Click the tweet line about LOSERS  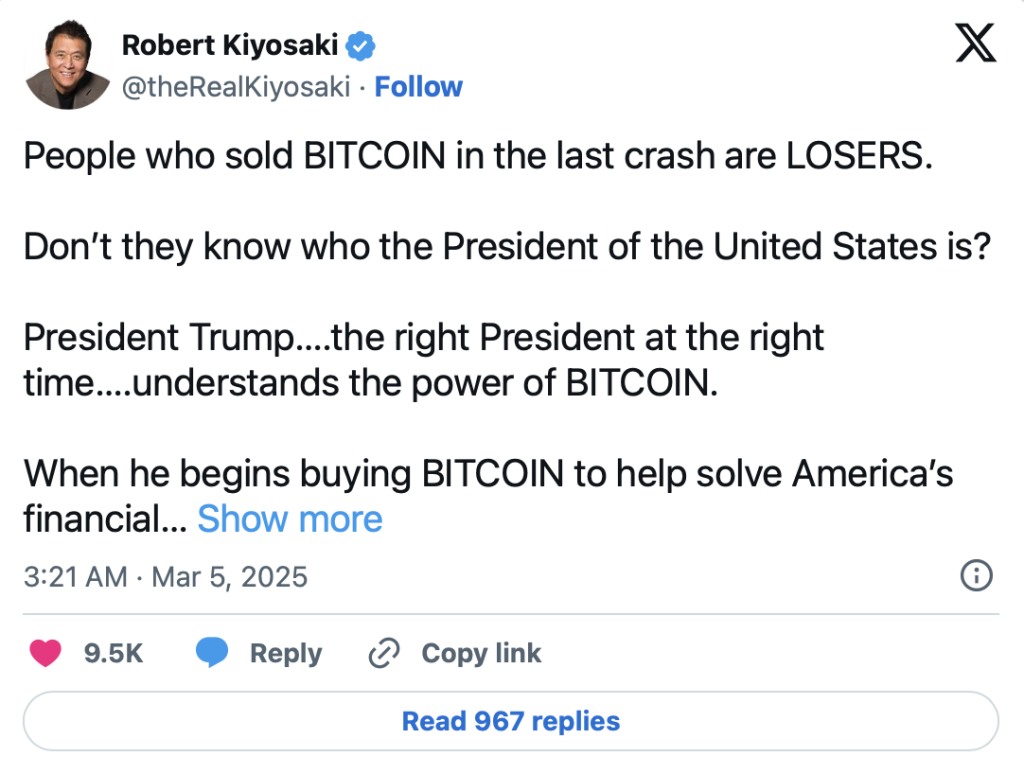pos(477,158)
